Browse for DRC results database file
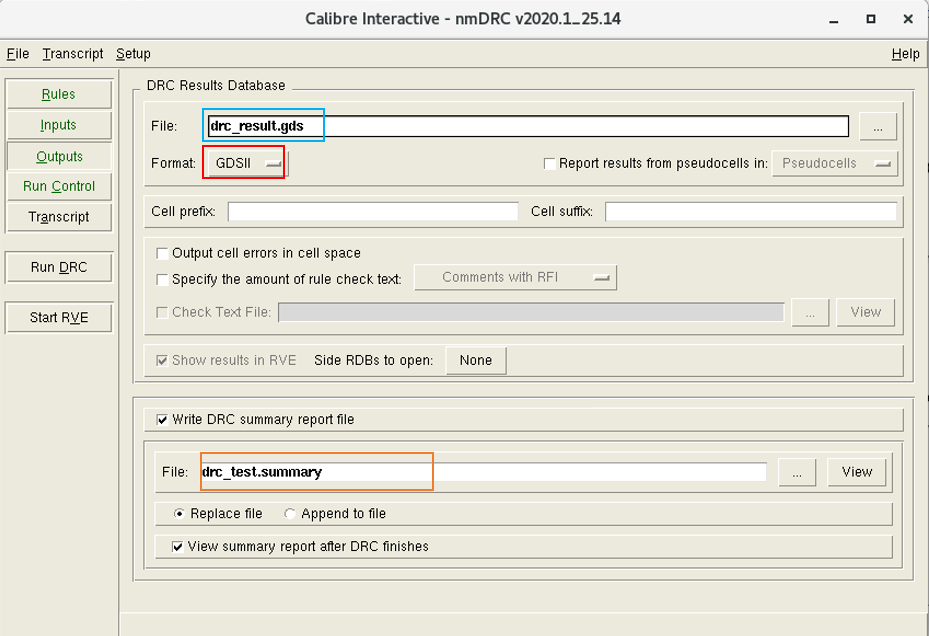The image size is (929, 636). (x=877, y=127)
